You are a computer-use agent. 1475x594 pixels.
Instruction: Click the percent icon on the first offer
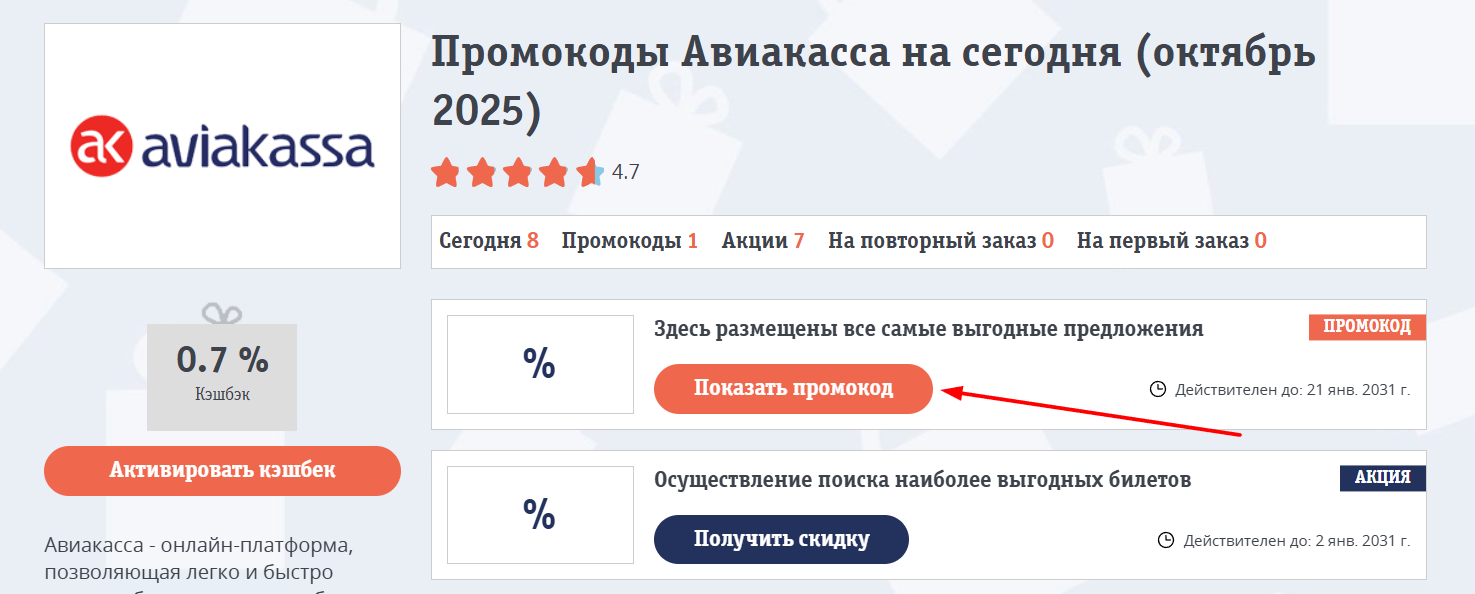[x=540, y=365]
